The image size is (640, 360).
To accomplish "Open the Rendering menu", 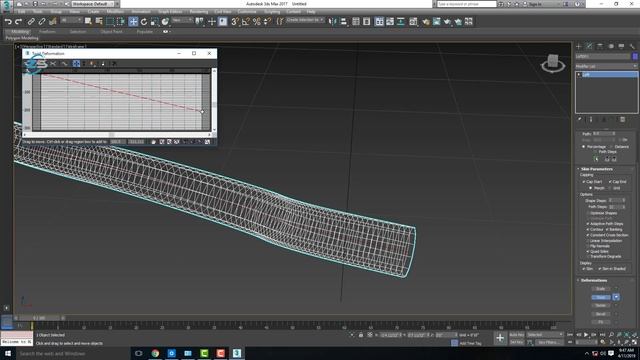I will [x=199, y=12].
